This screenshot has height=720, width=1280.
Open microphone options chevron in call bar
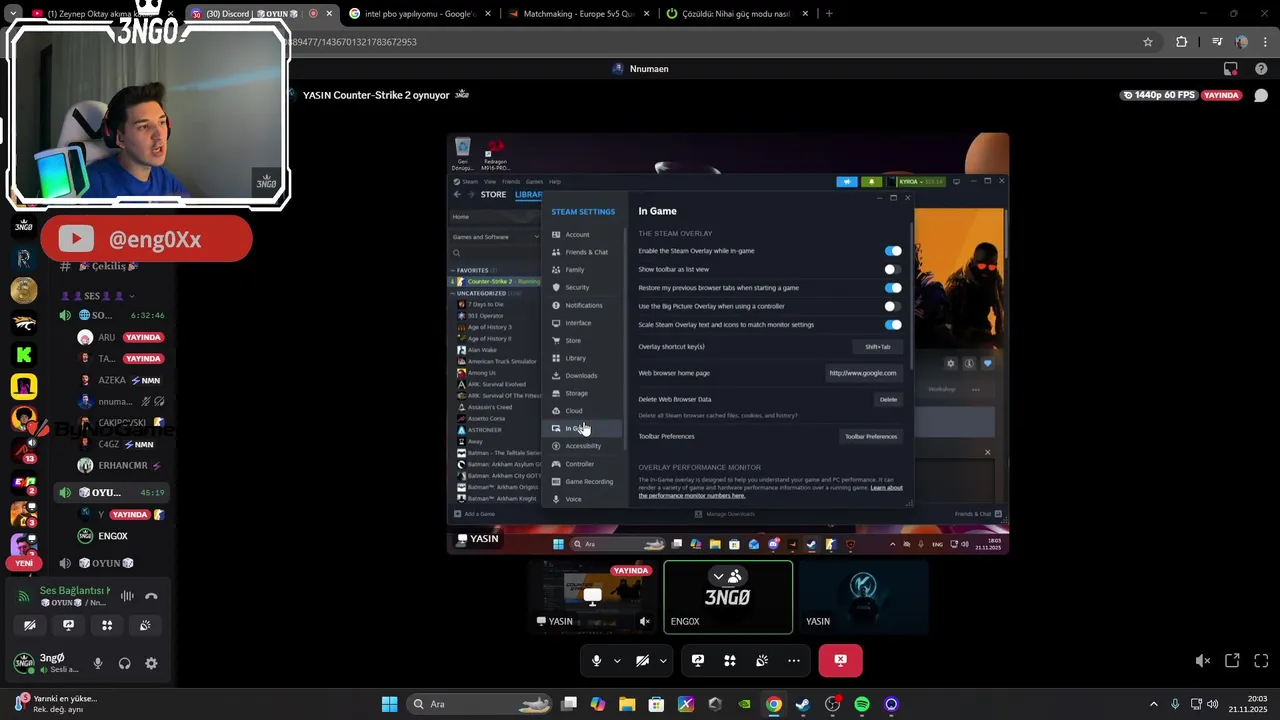[617, 661]
